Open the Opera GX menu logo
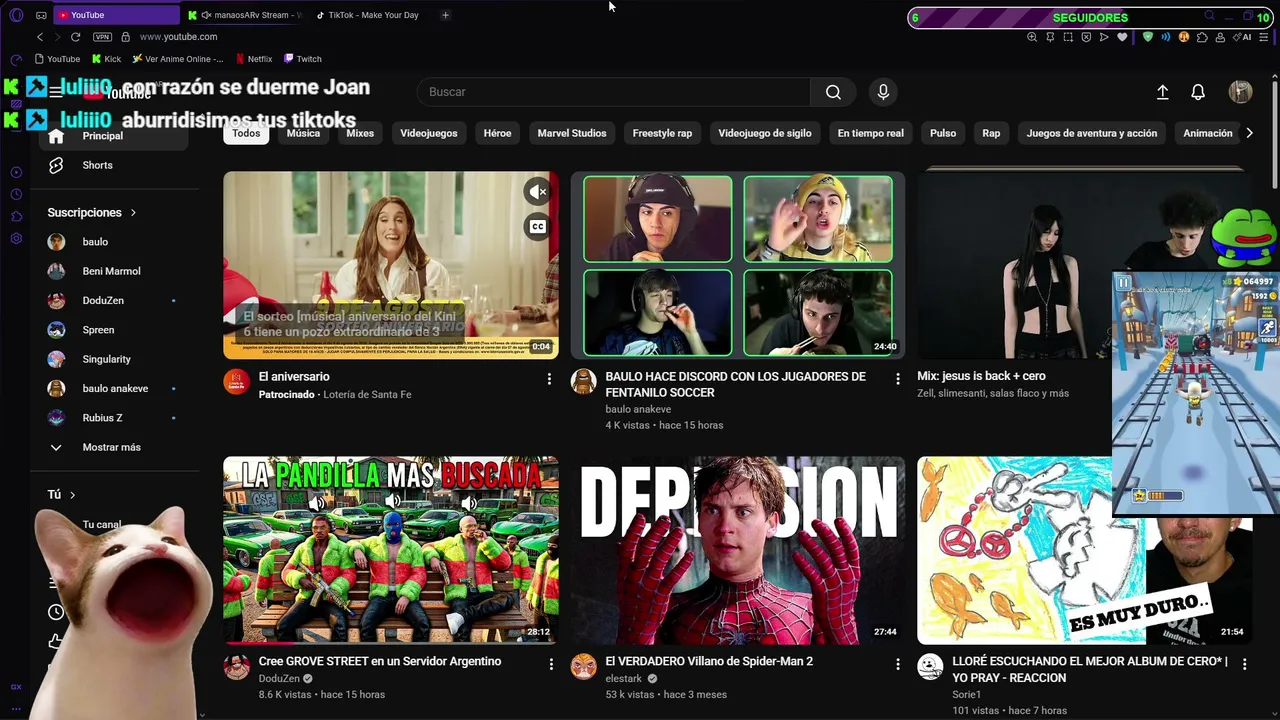Screen dimensions: 1280x720 point(16,15)
